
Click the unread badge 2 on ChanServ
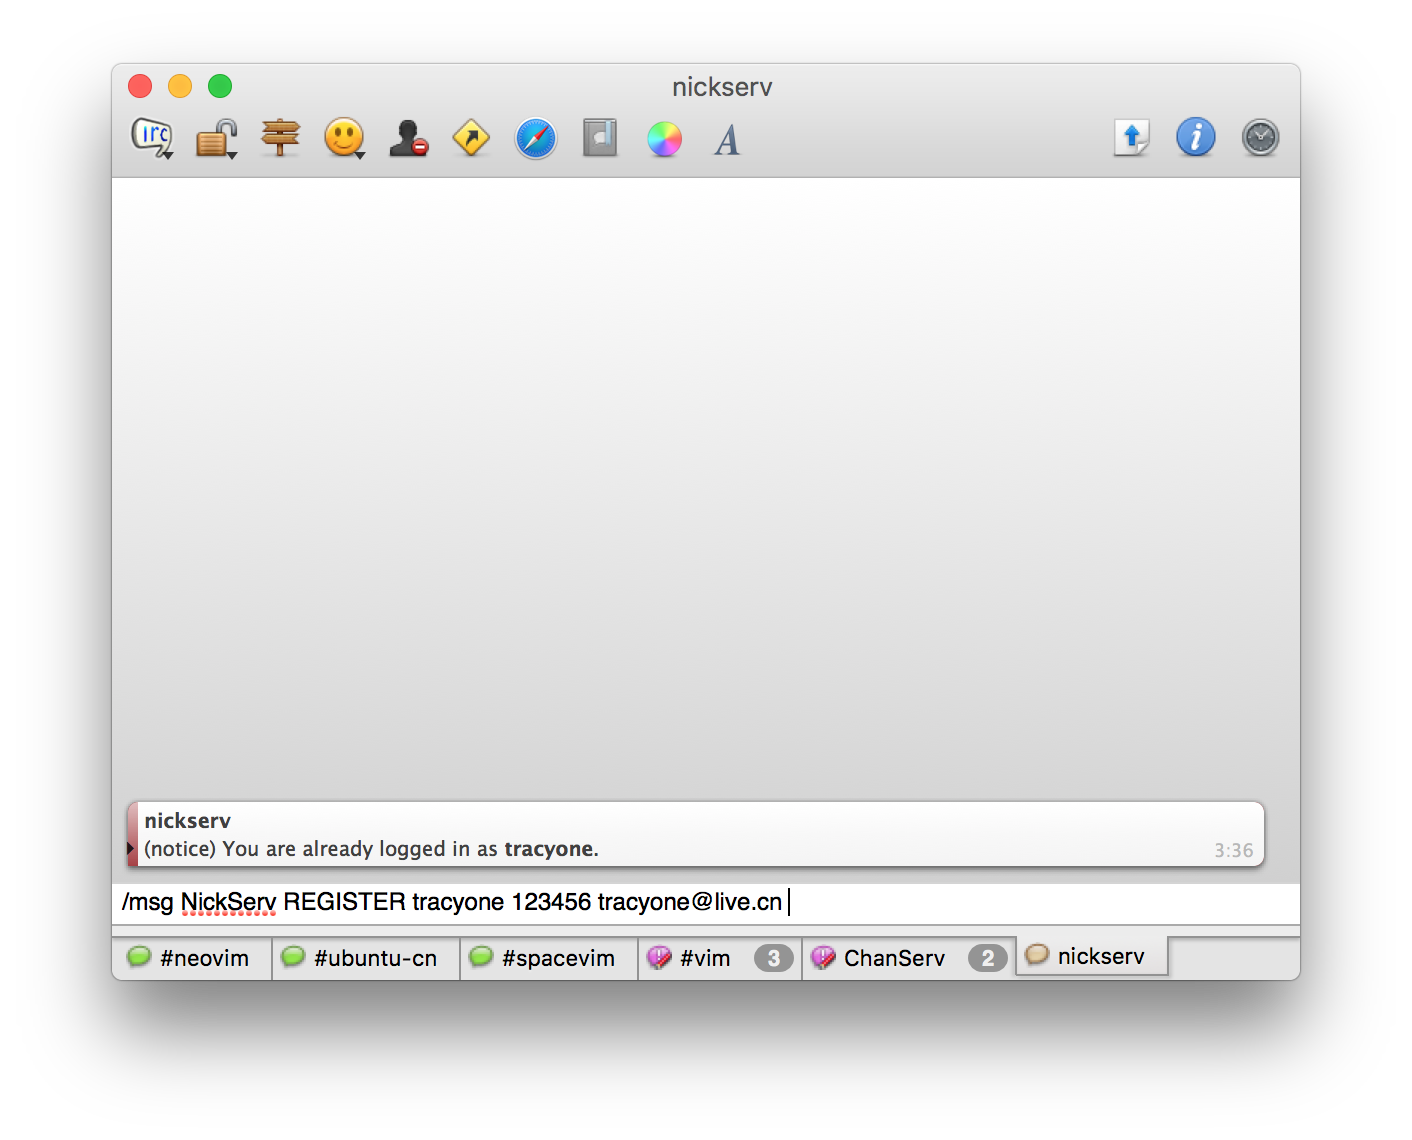tap(987, 958)
